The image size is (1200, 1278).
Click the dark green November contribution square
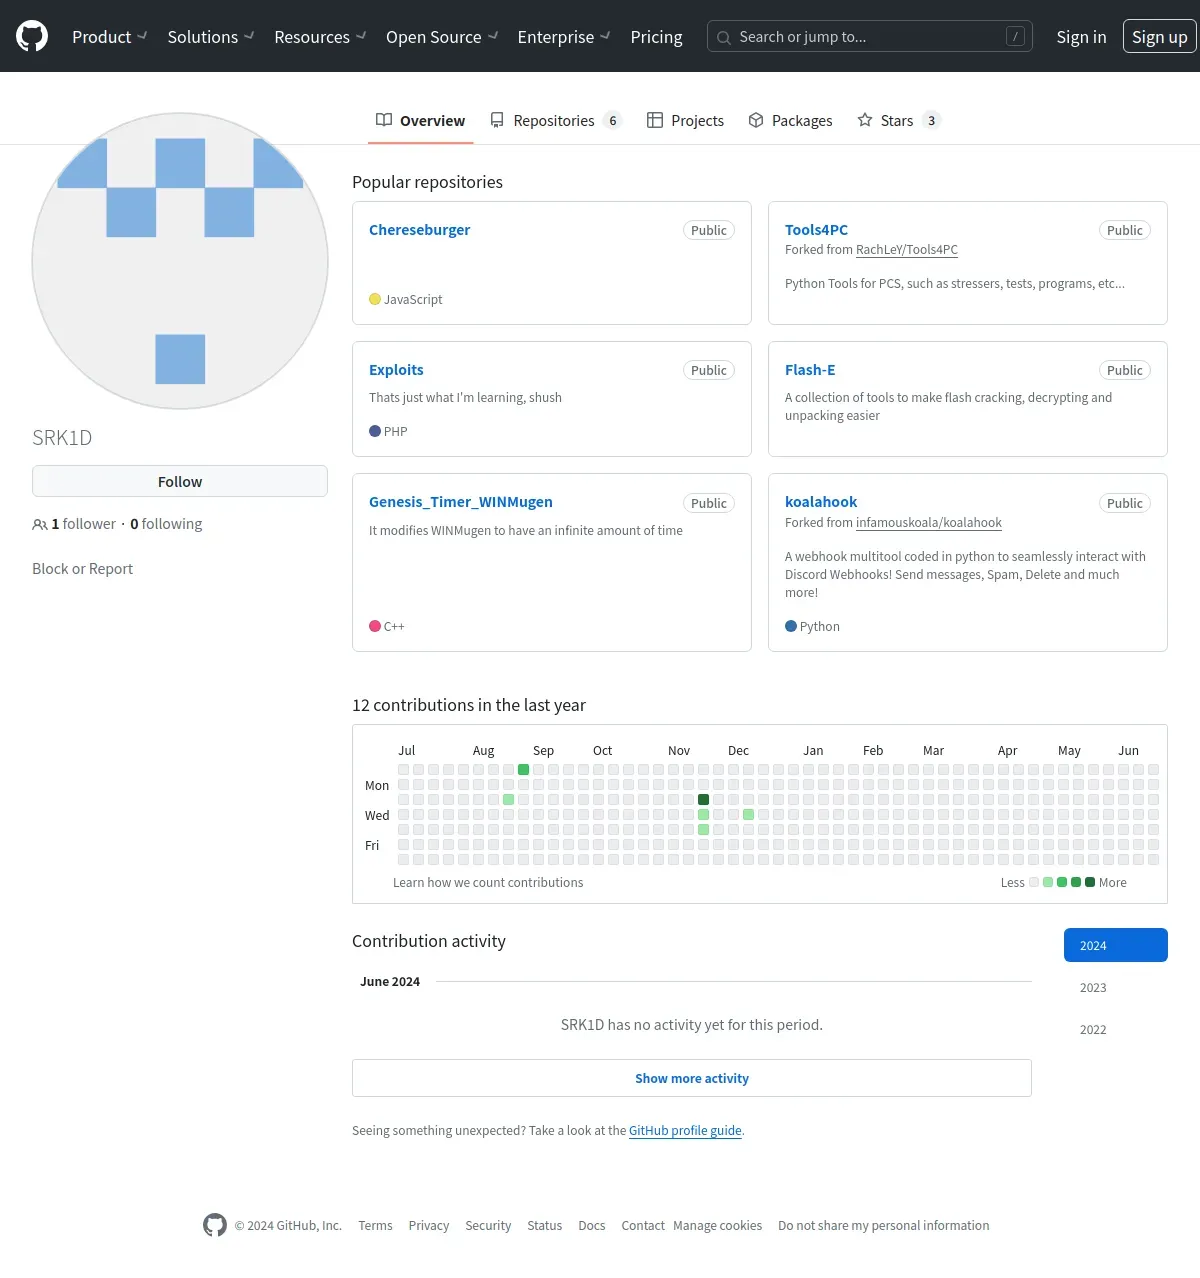[x=704, y=799]
